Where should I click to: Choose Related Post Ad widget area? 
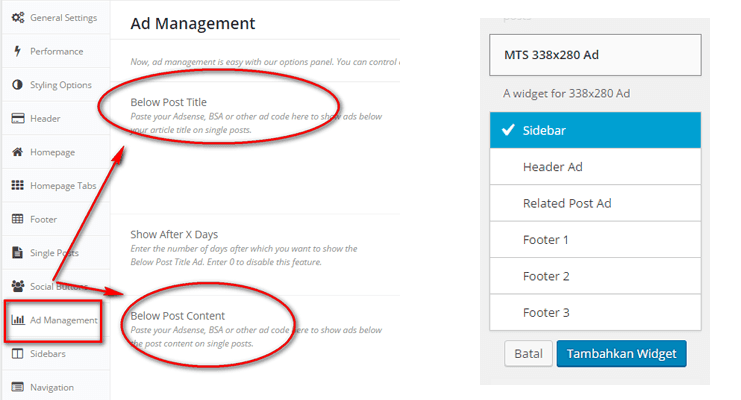[595, 203]
